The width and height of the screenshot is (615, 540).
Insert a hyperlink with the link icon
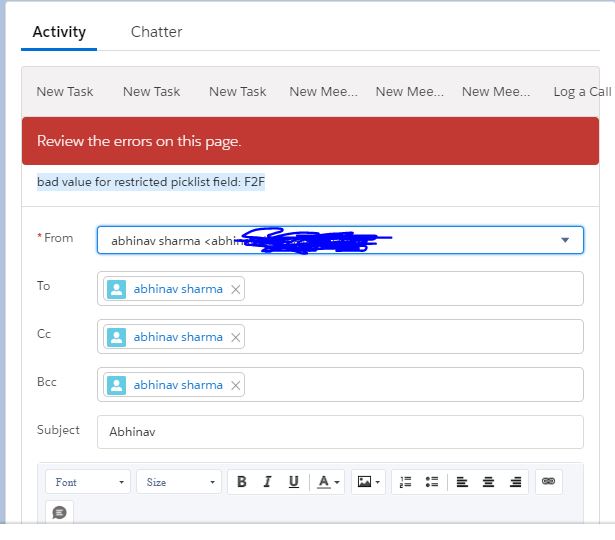click(x=548, y=482)
